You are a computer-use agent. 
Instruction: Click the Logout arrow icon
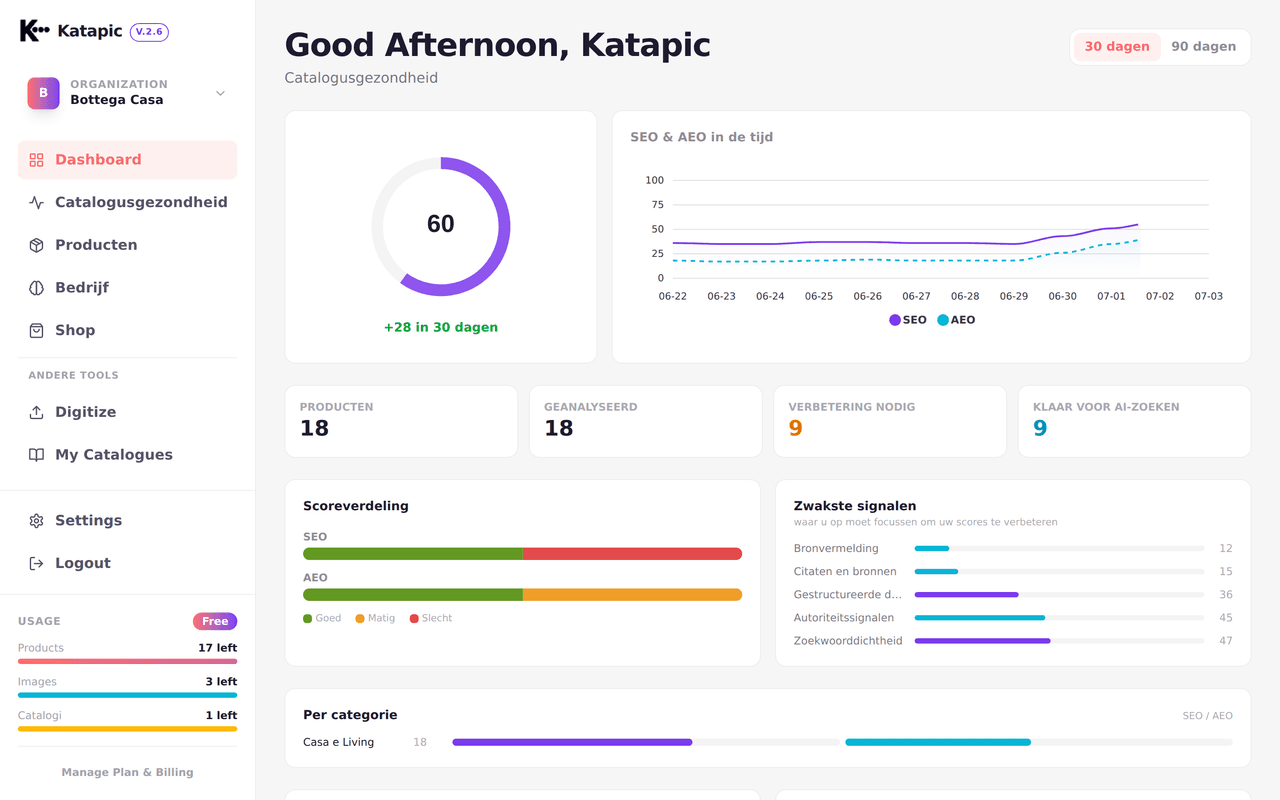click(x=37, y=563)
